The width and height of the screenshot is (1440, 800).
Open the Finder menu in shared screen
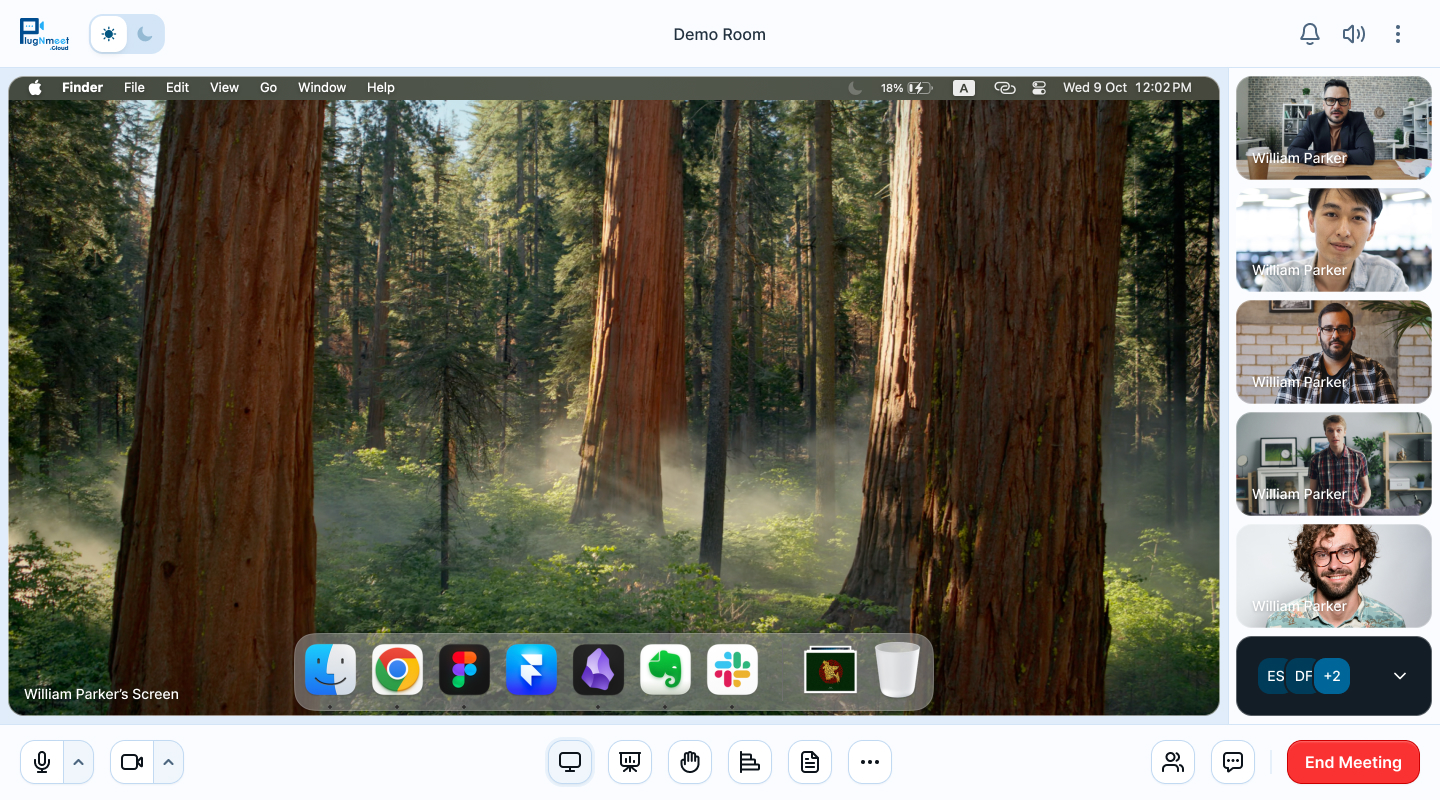[x=82, y=87]
